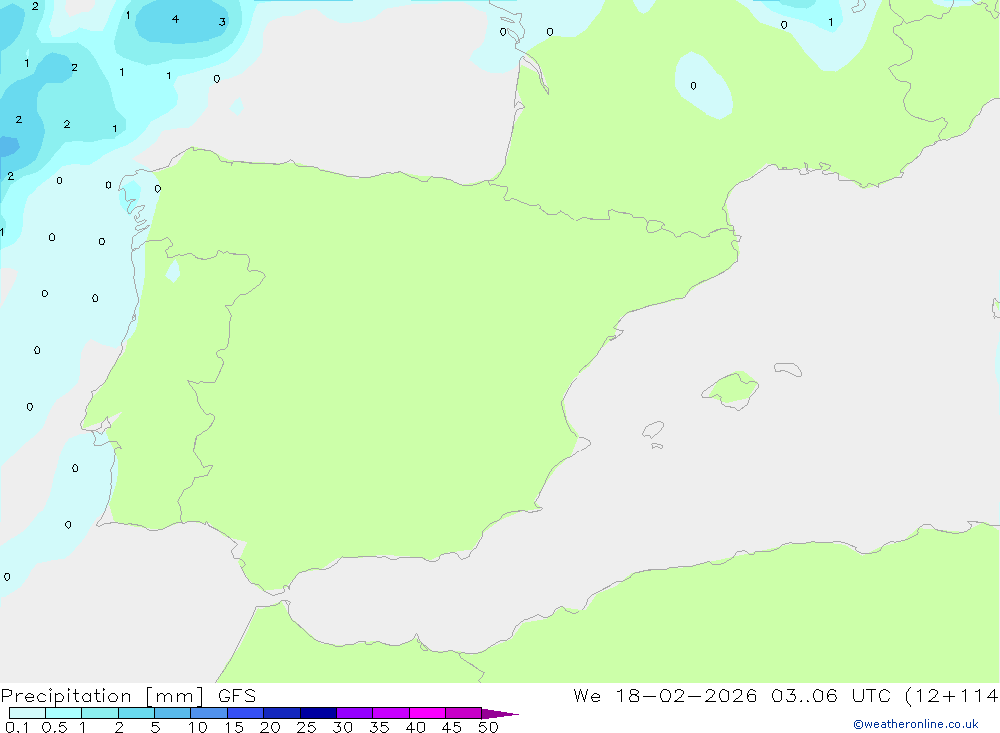Click the legend label "20"
Image resolution: width=1000 pixels, height=733 pixels.
pyautogui.click(x=270, y=727)
